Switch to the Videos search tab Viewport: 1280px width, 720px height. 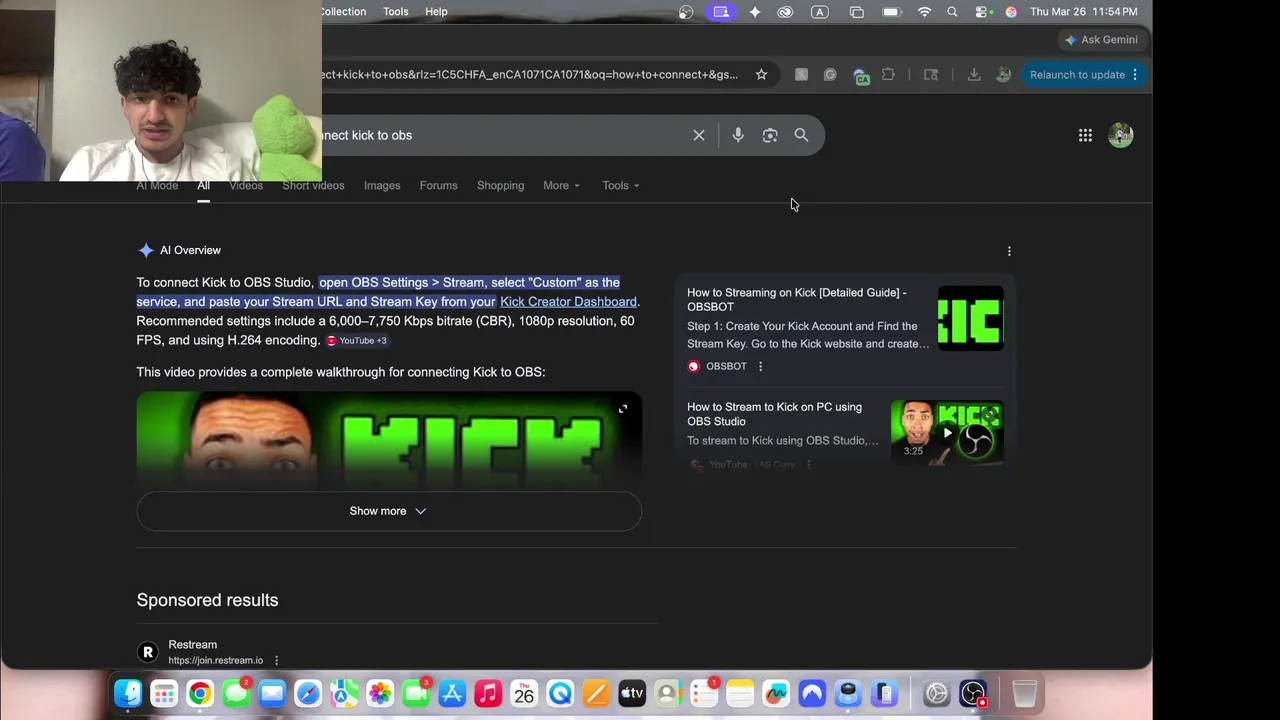click(x=246, y=185)
